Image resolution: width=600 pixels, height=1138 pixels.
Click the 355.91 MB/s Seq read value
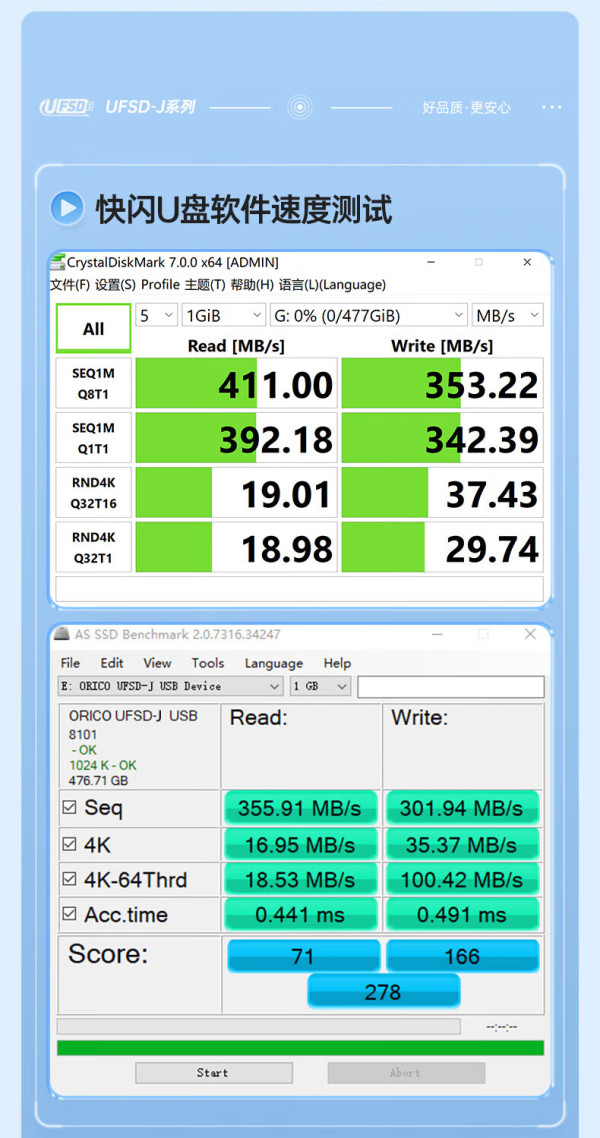[301, 808]
